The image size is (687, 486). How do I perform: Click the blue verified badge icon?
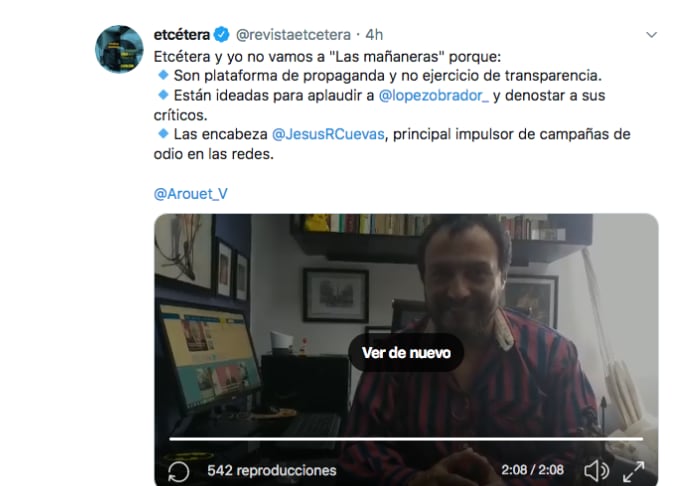pos(222,35)
